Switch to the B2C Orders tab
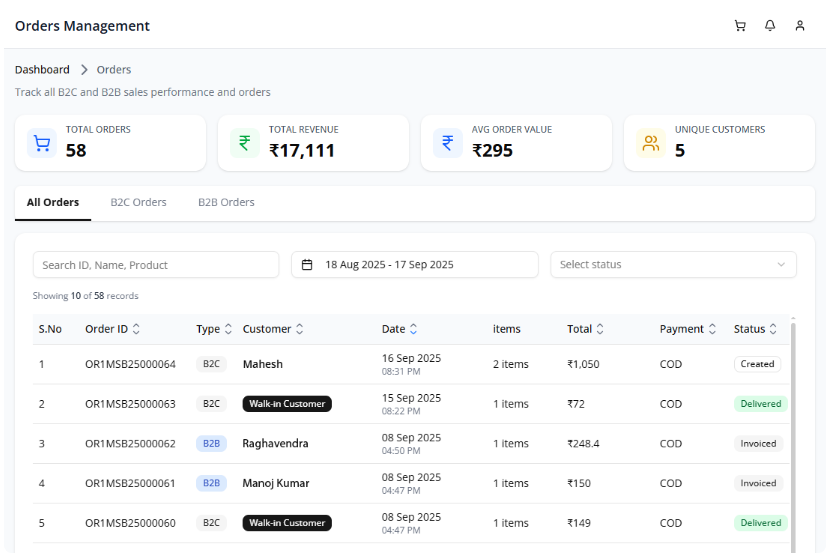829x560 pixels. coord(138,202)
